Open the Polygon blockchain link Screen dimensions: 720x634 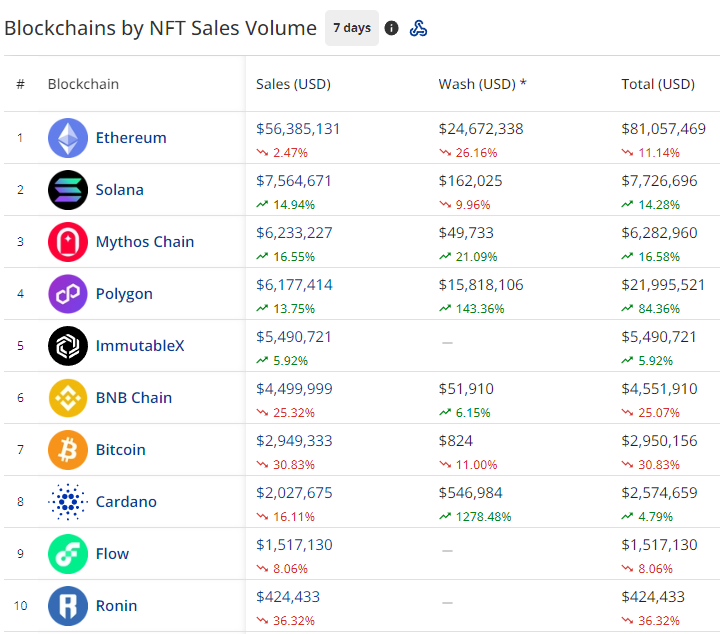[x=124, y=294]
